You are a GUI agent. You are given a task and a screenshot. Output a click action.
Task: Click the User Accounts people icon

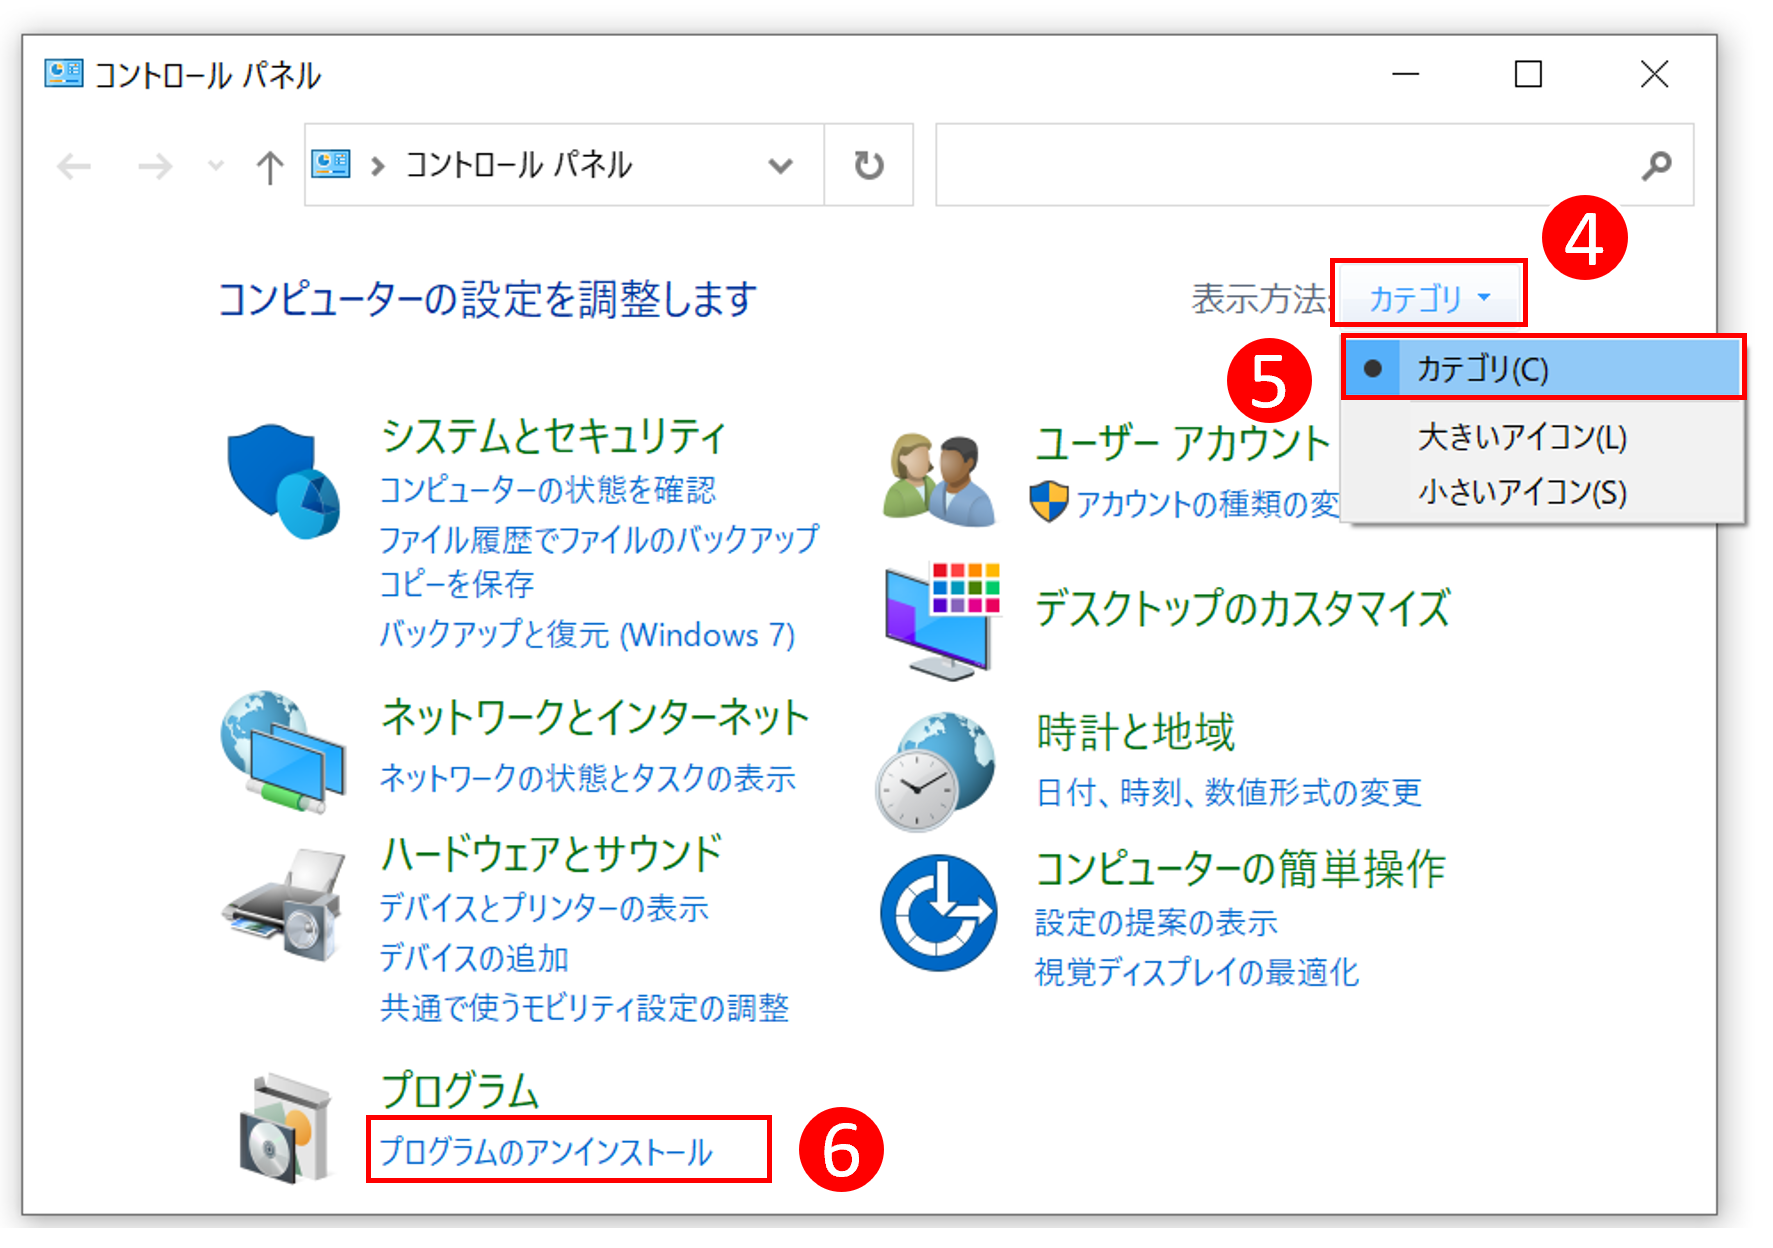pos(939,480)
